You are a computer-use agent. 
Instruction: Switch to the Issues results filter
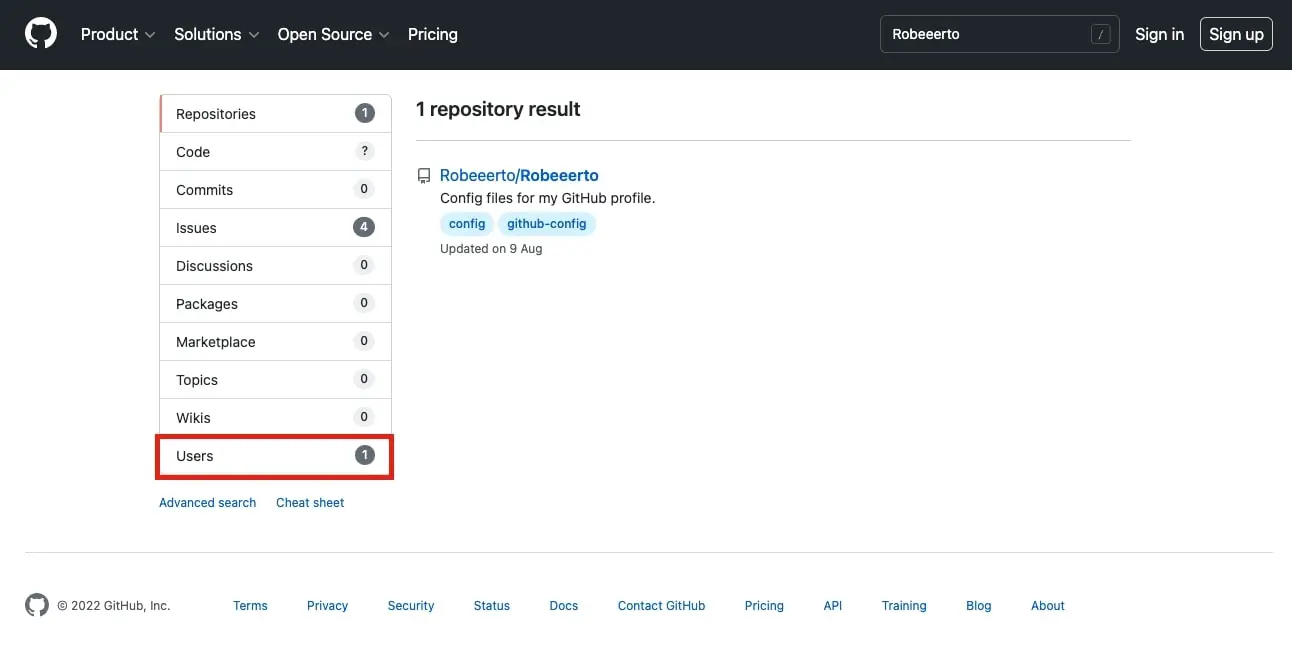point(275,228)
